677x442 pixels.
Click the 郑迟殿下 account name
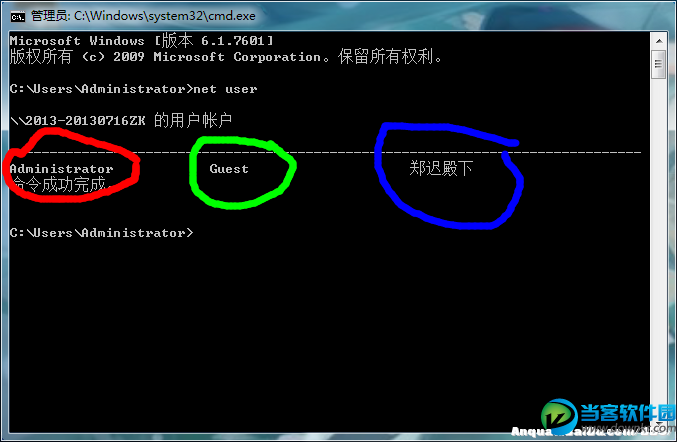pyautogui.click(x=441, y=168)
